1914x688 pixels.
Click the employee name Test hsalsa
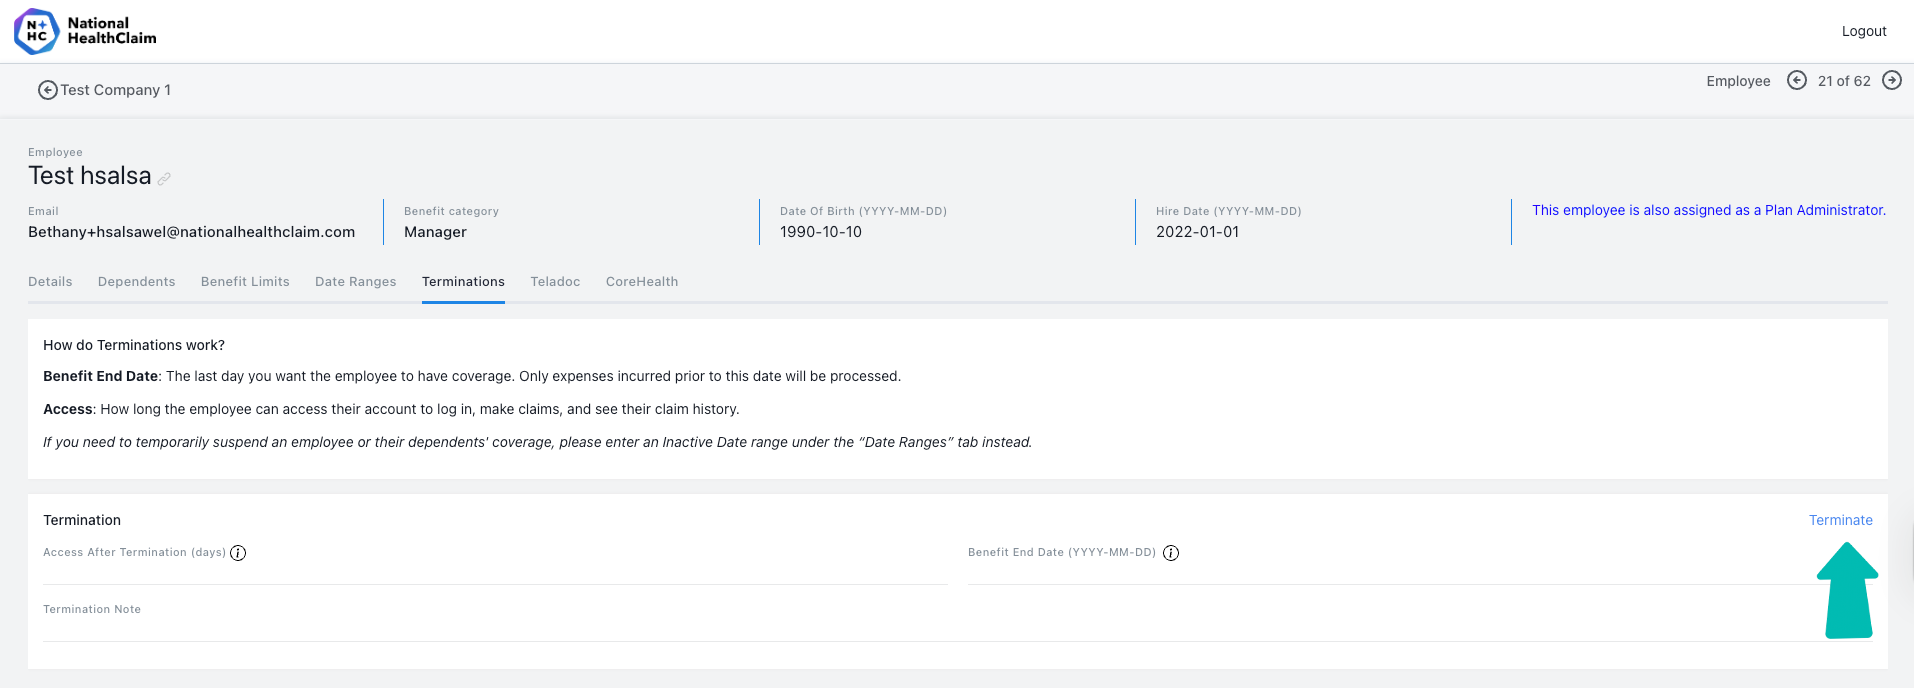coord(90,176)
